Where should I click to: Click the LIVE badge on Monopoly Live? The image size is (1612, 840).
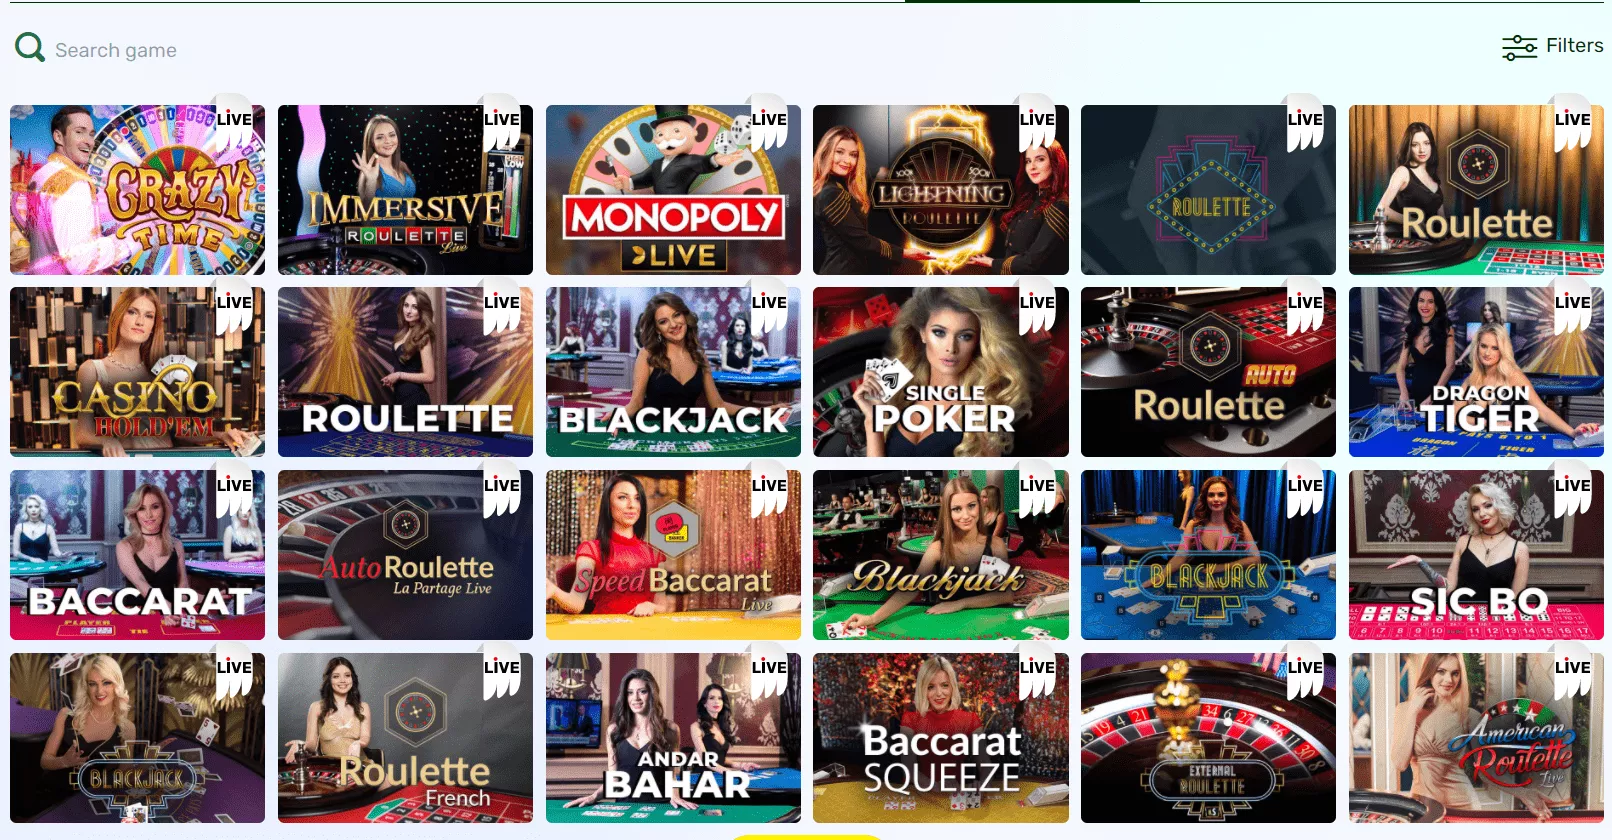769,120
